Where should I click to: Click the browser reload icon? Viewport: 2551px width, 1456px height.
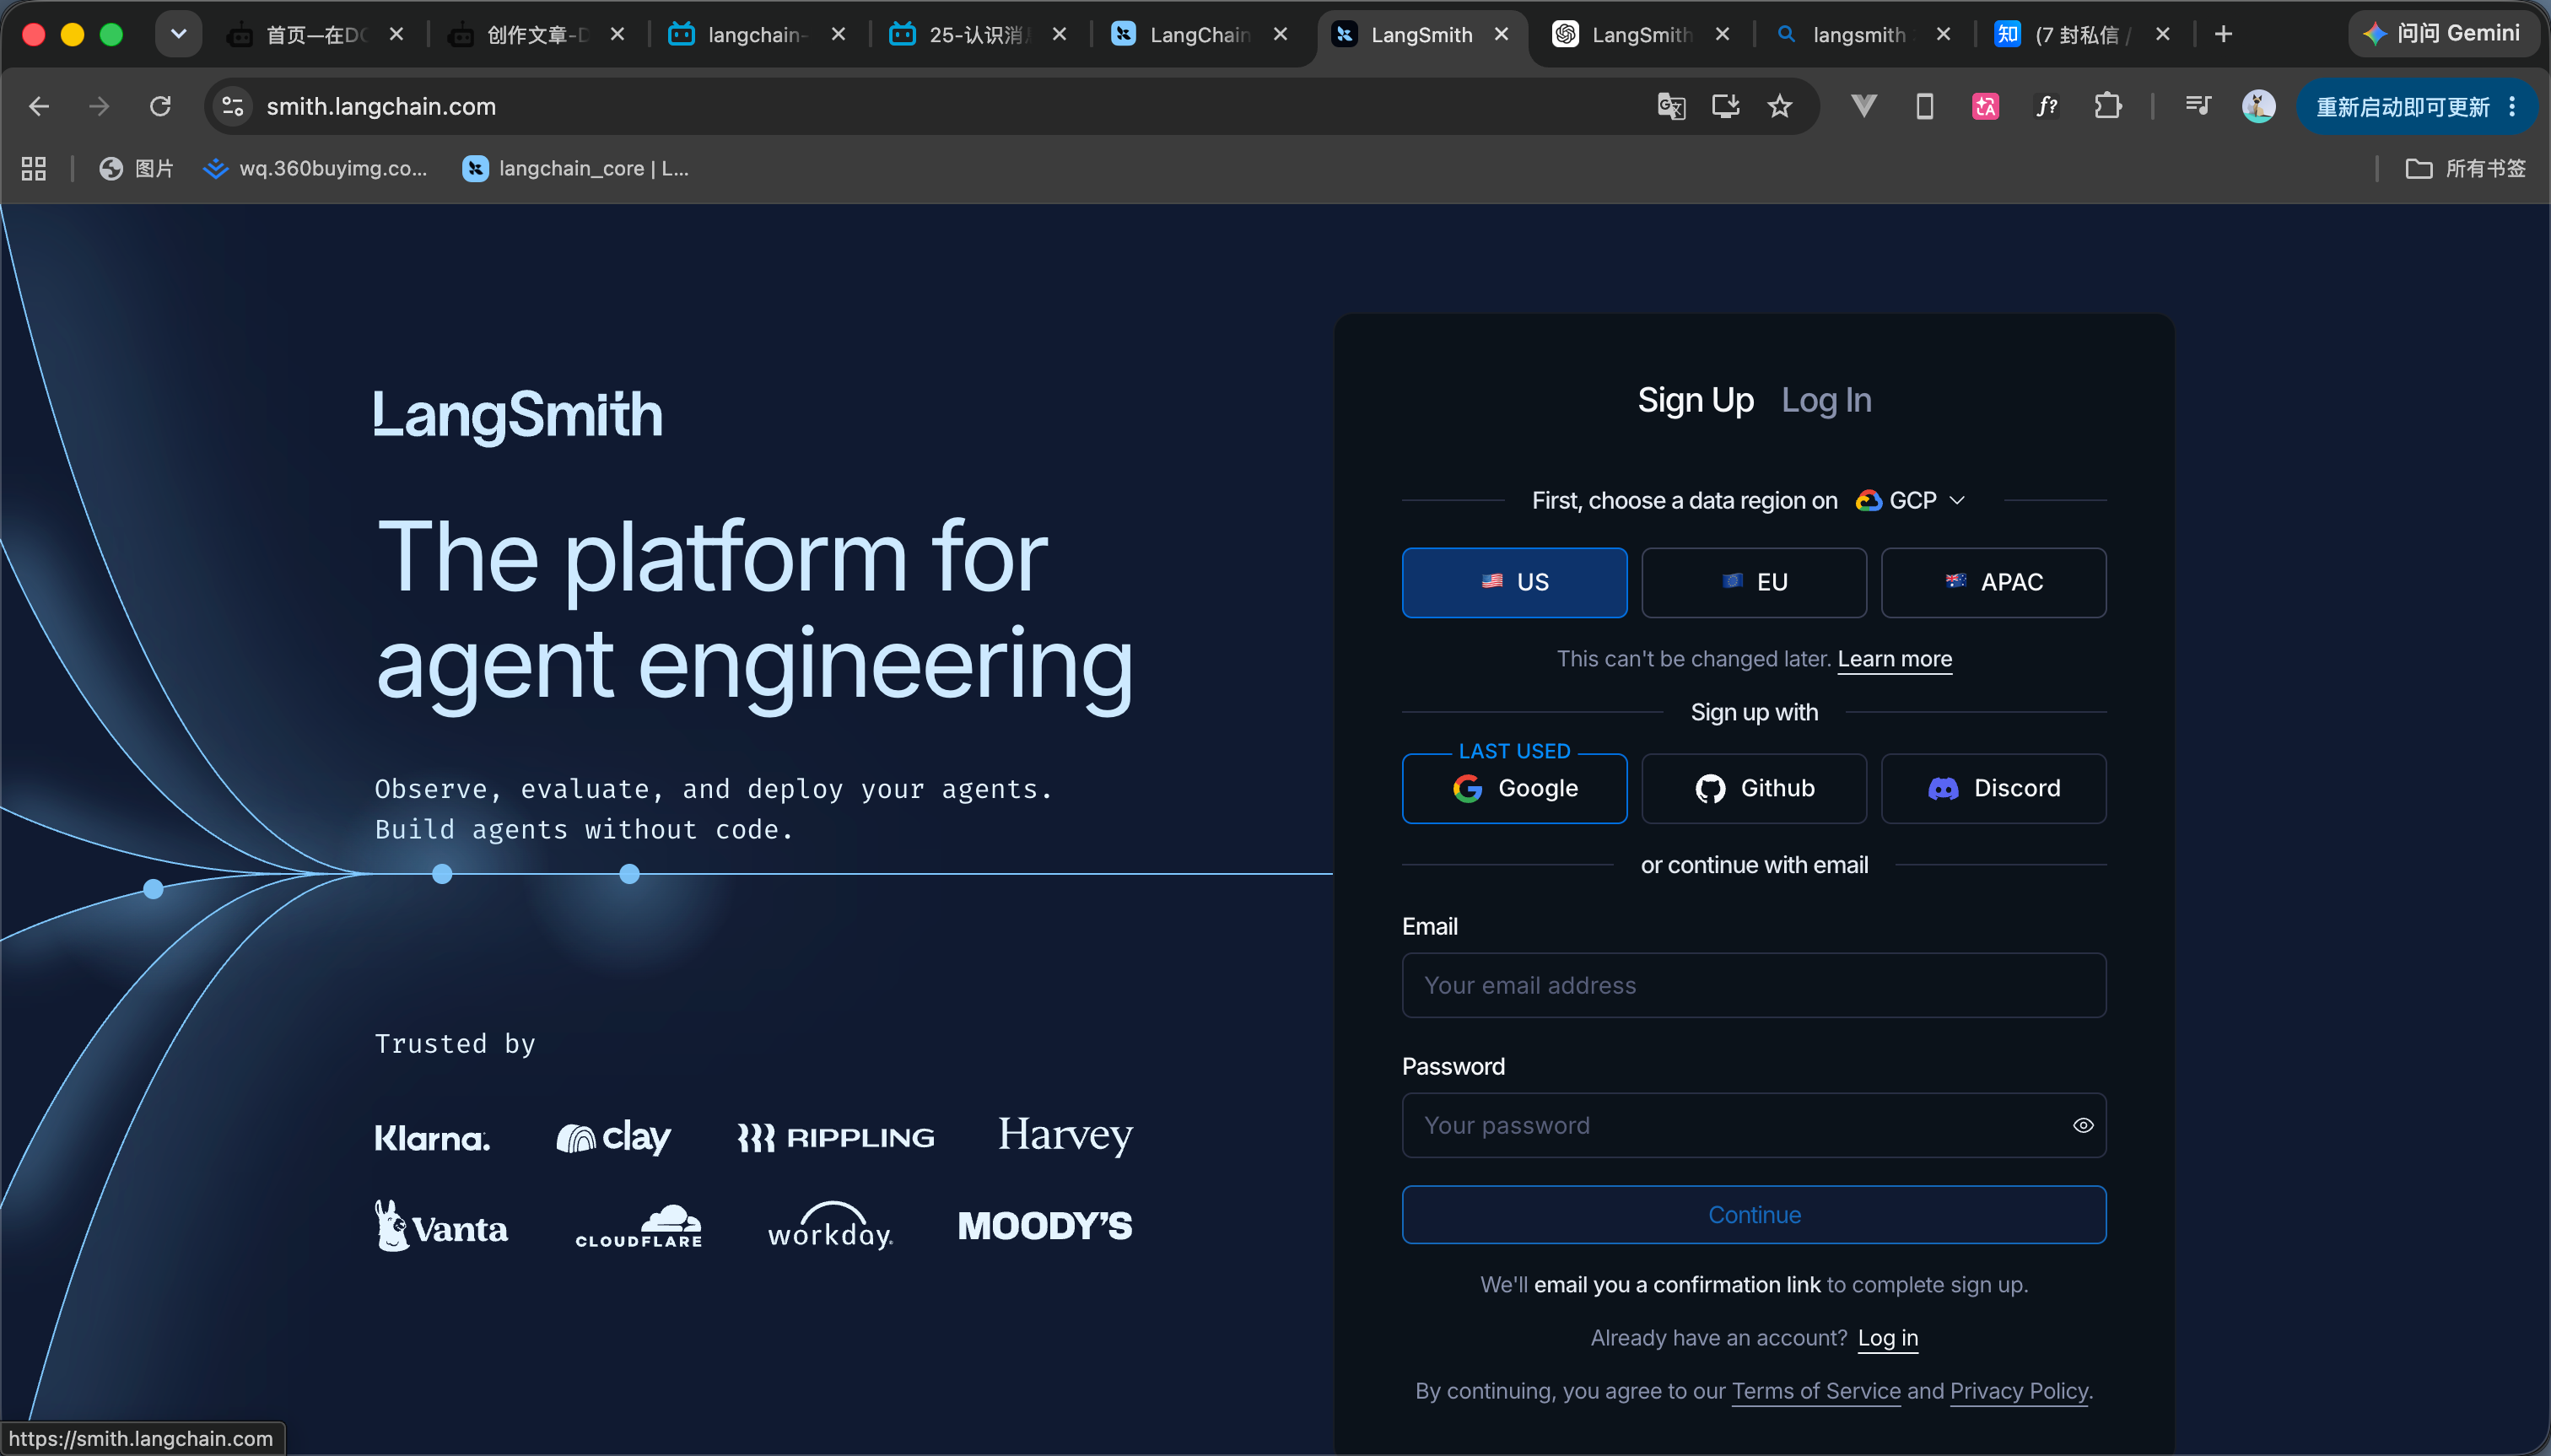(x=160, y=106)
